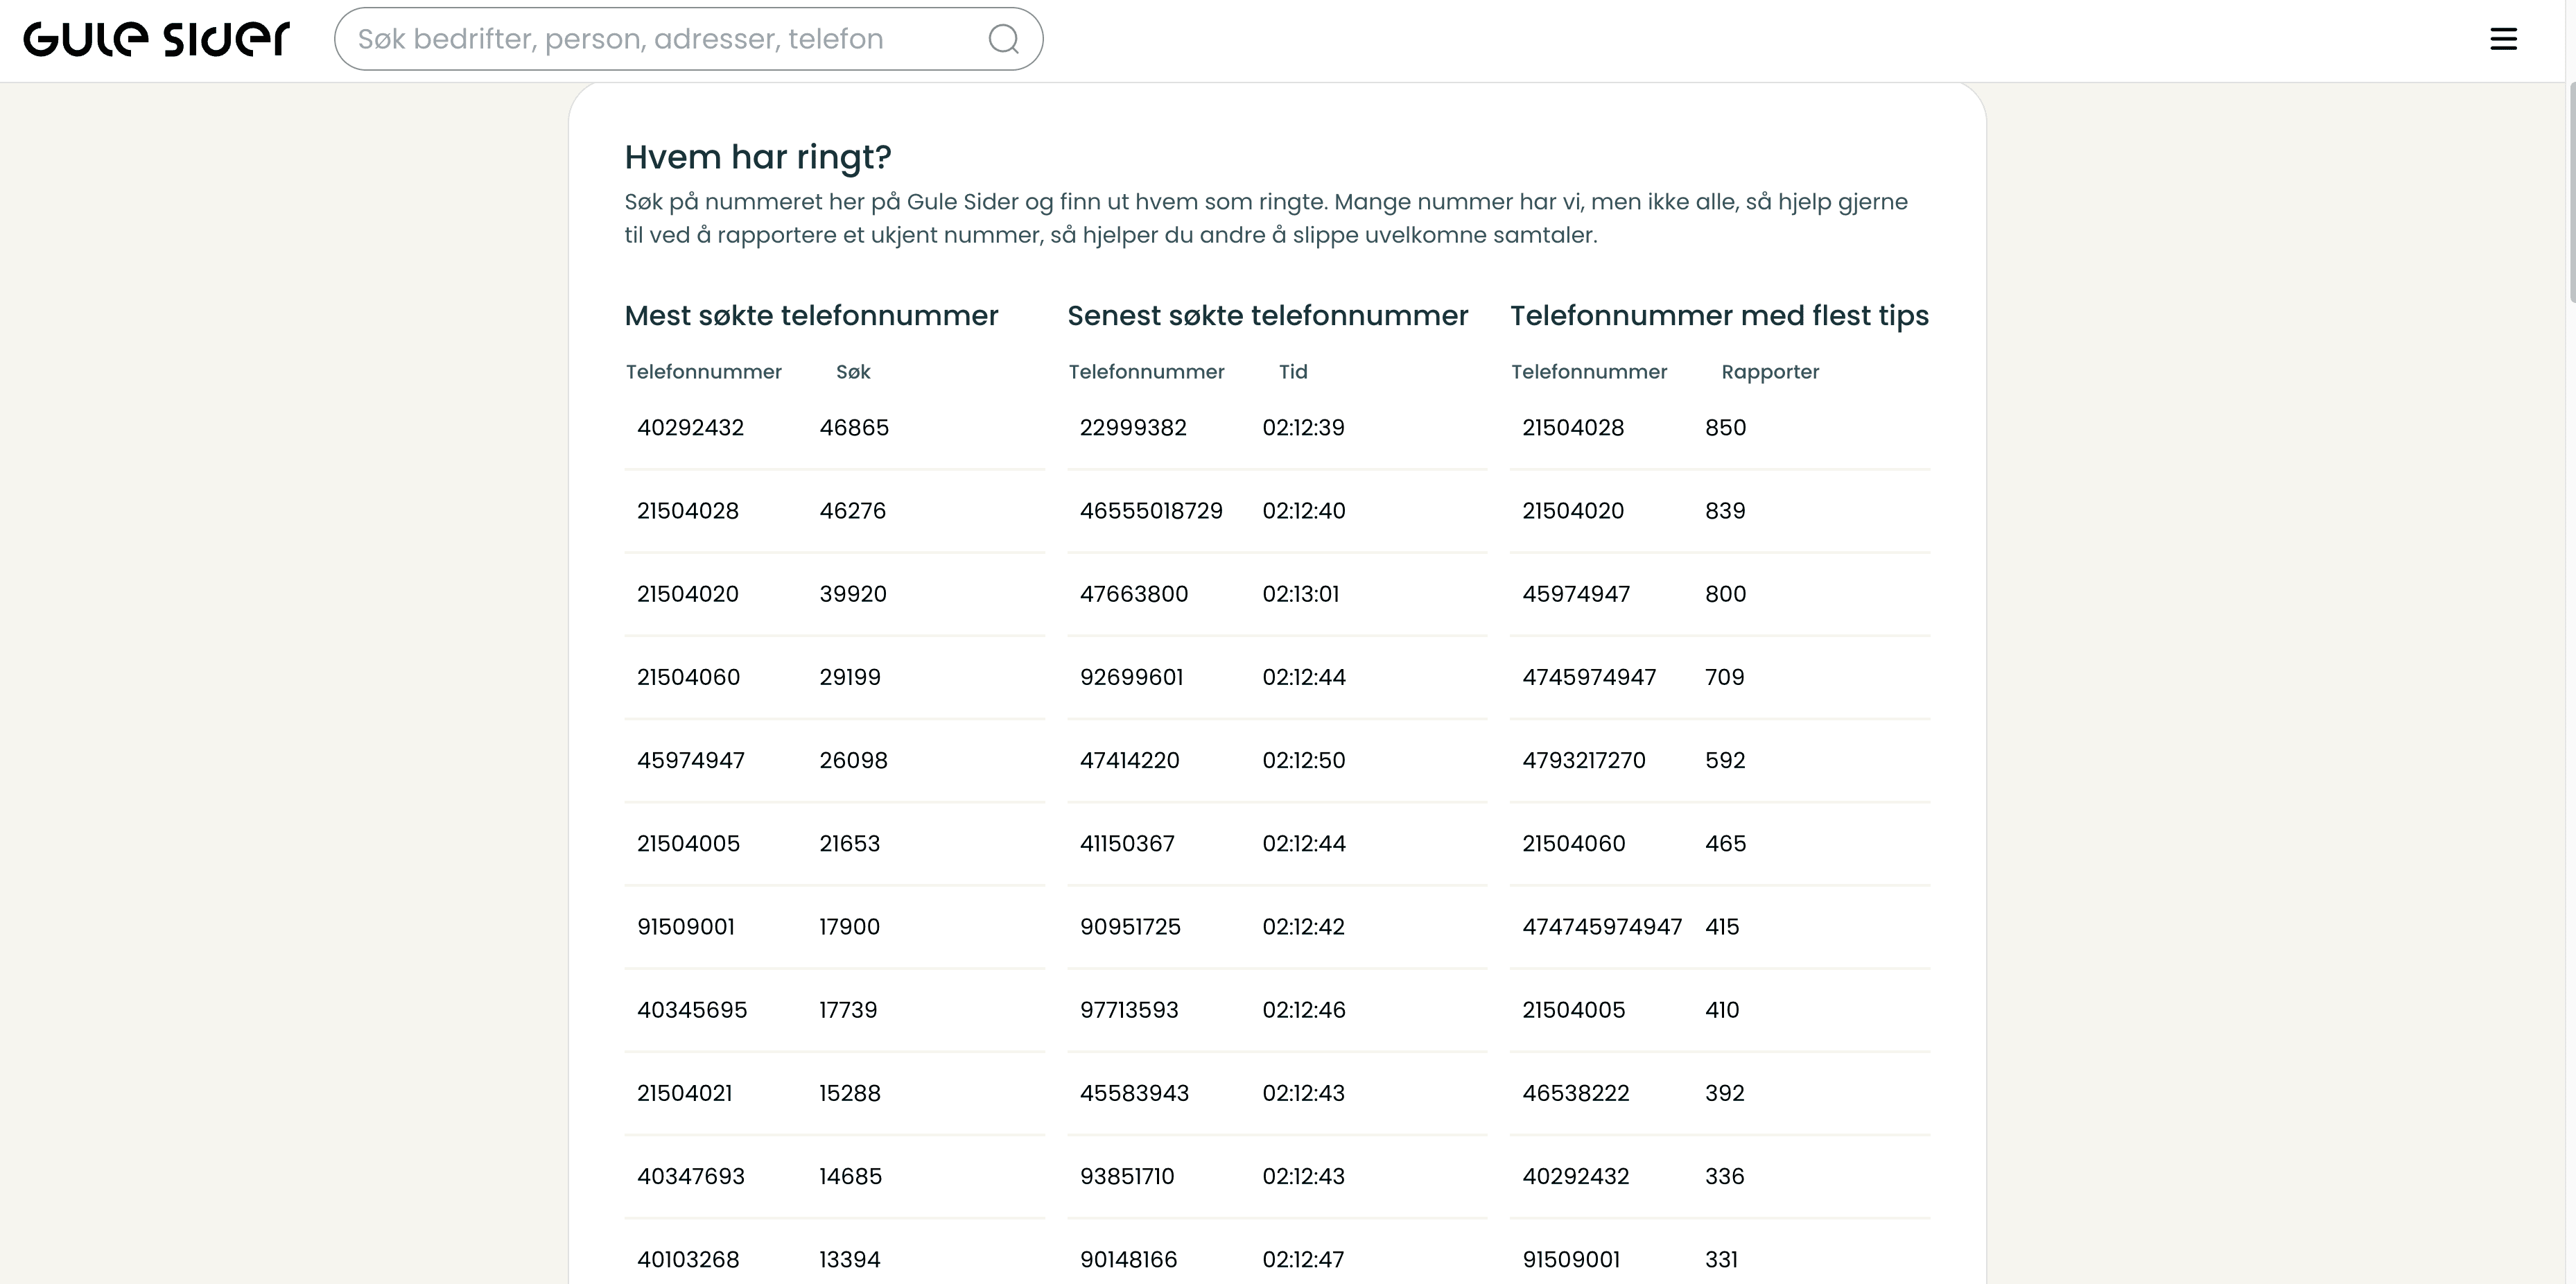Click the Gule Sider logo
This screenshot has width=2576, height=1284.
(156, 39)
